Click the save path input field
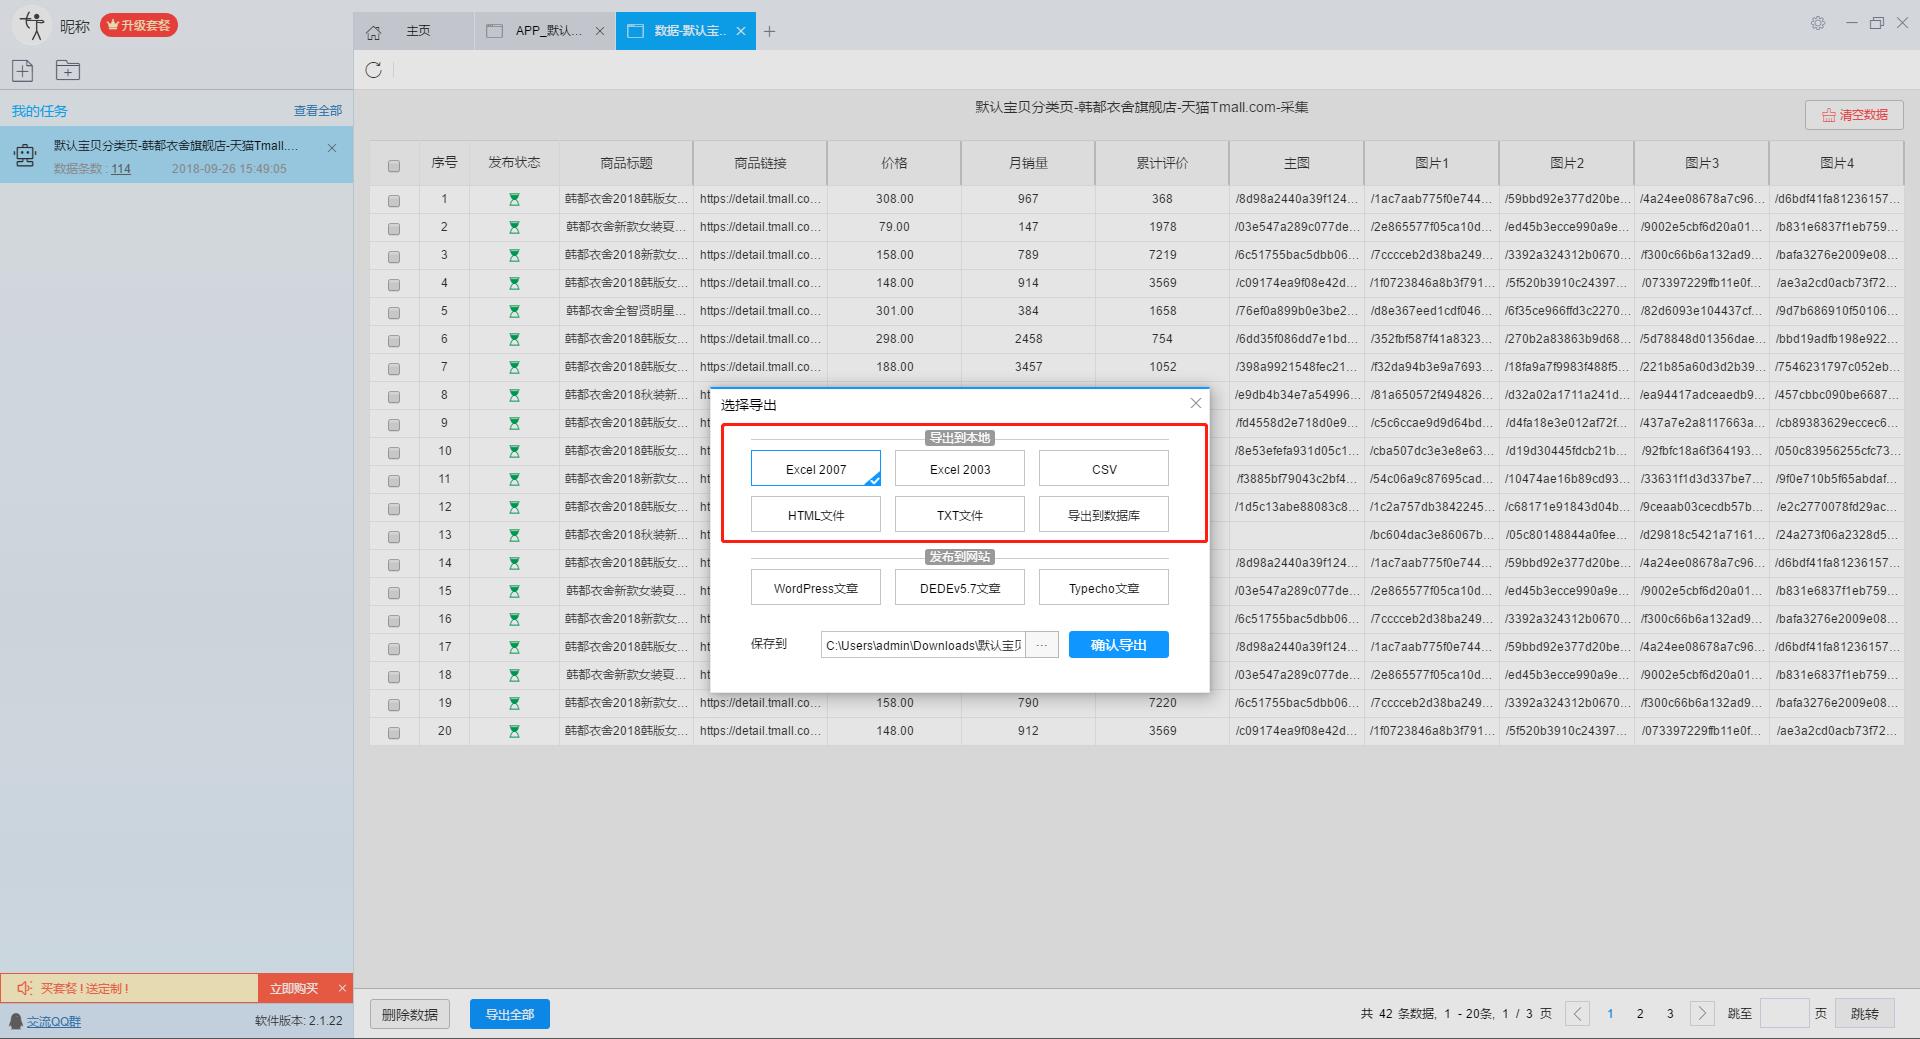Image resolution: width=1920 pixels, height=1039 pixels. point(923,645)
